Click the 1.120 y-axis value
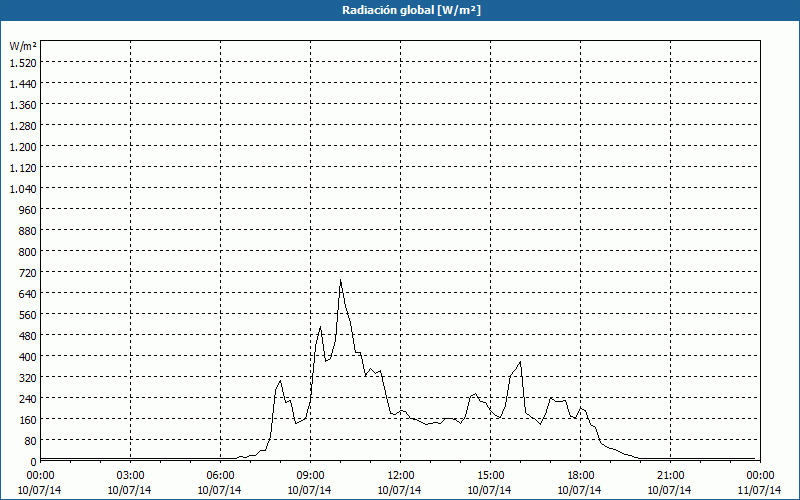The image size is (800, 500). [x=23, y=168]
